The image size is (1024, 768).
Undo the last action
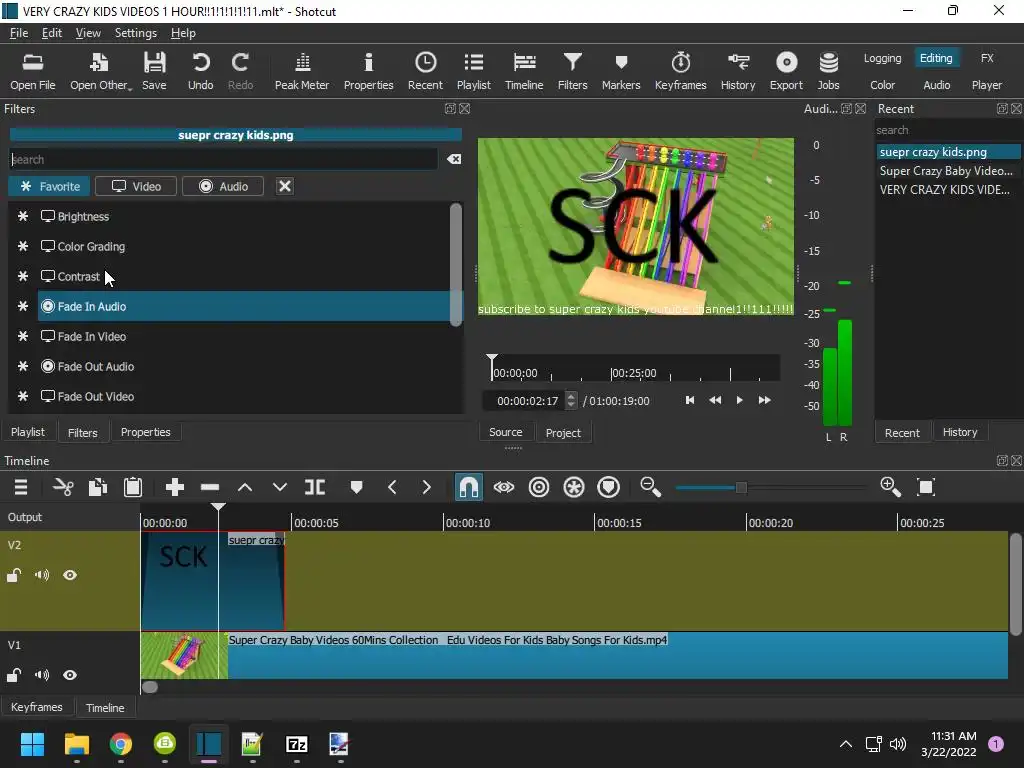(x=200, y=71)
